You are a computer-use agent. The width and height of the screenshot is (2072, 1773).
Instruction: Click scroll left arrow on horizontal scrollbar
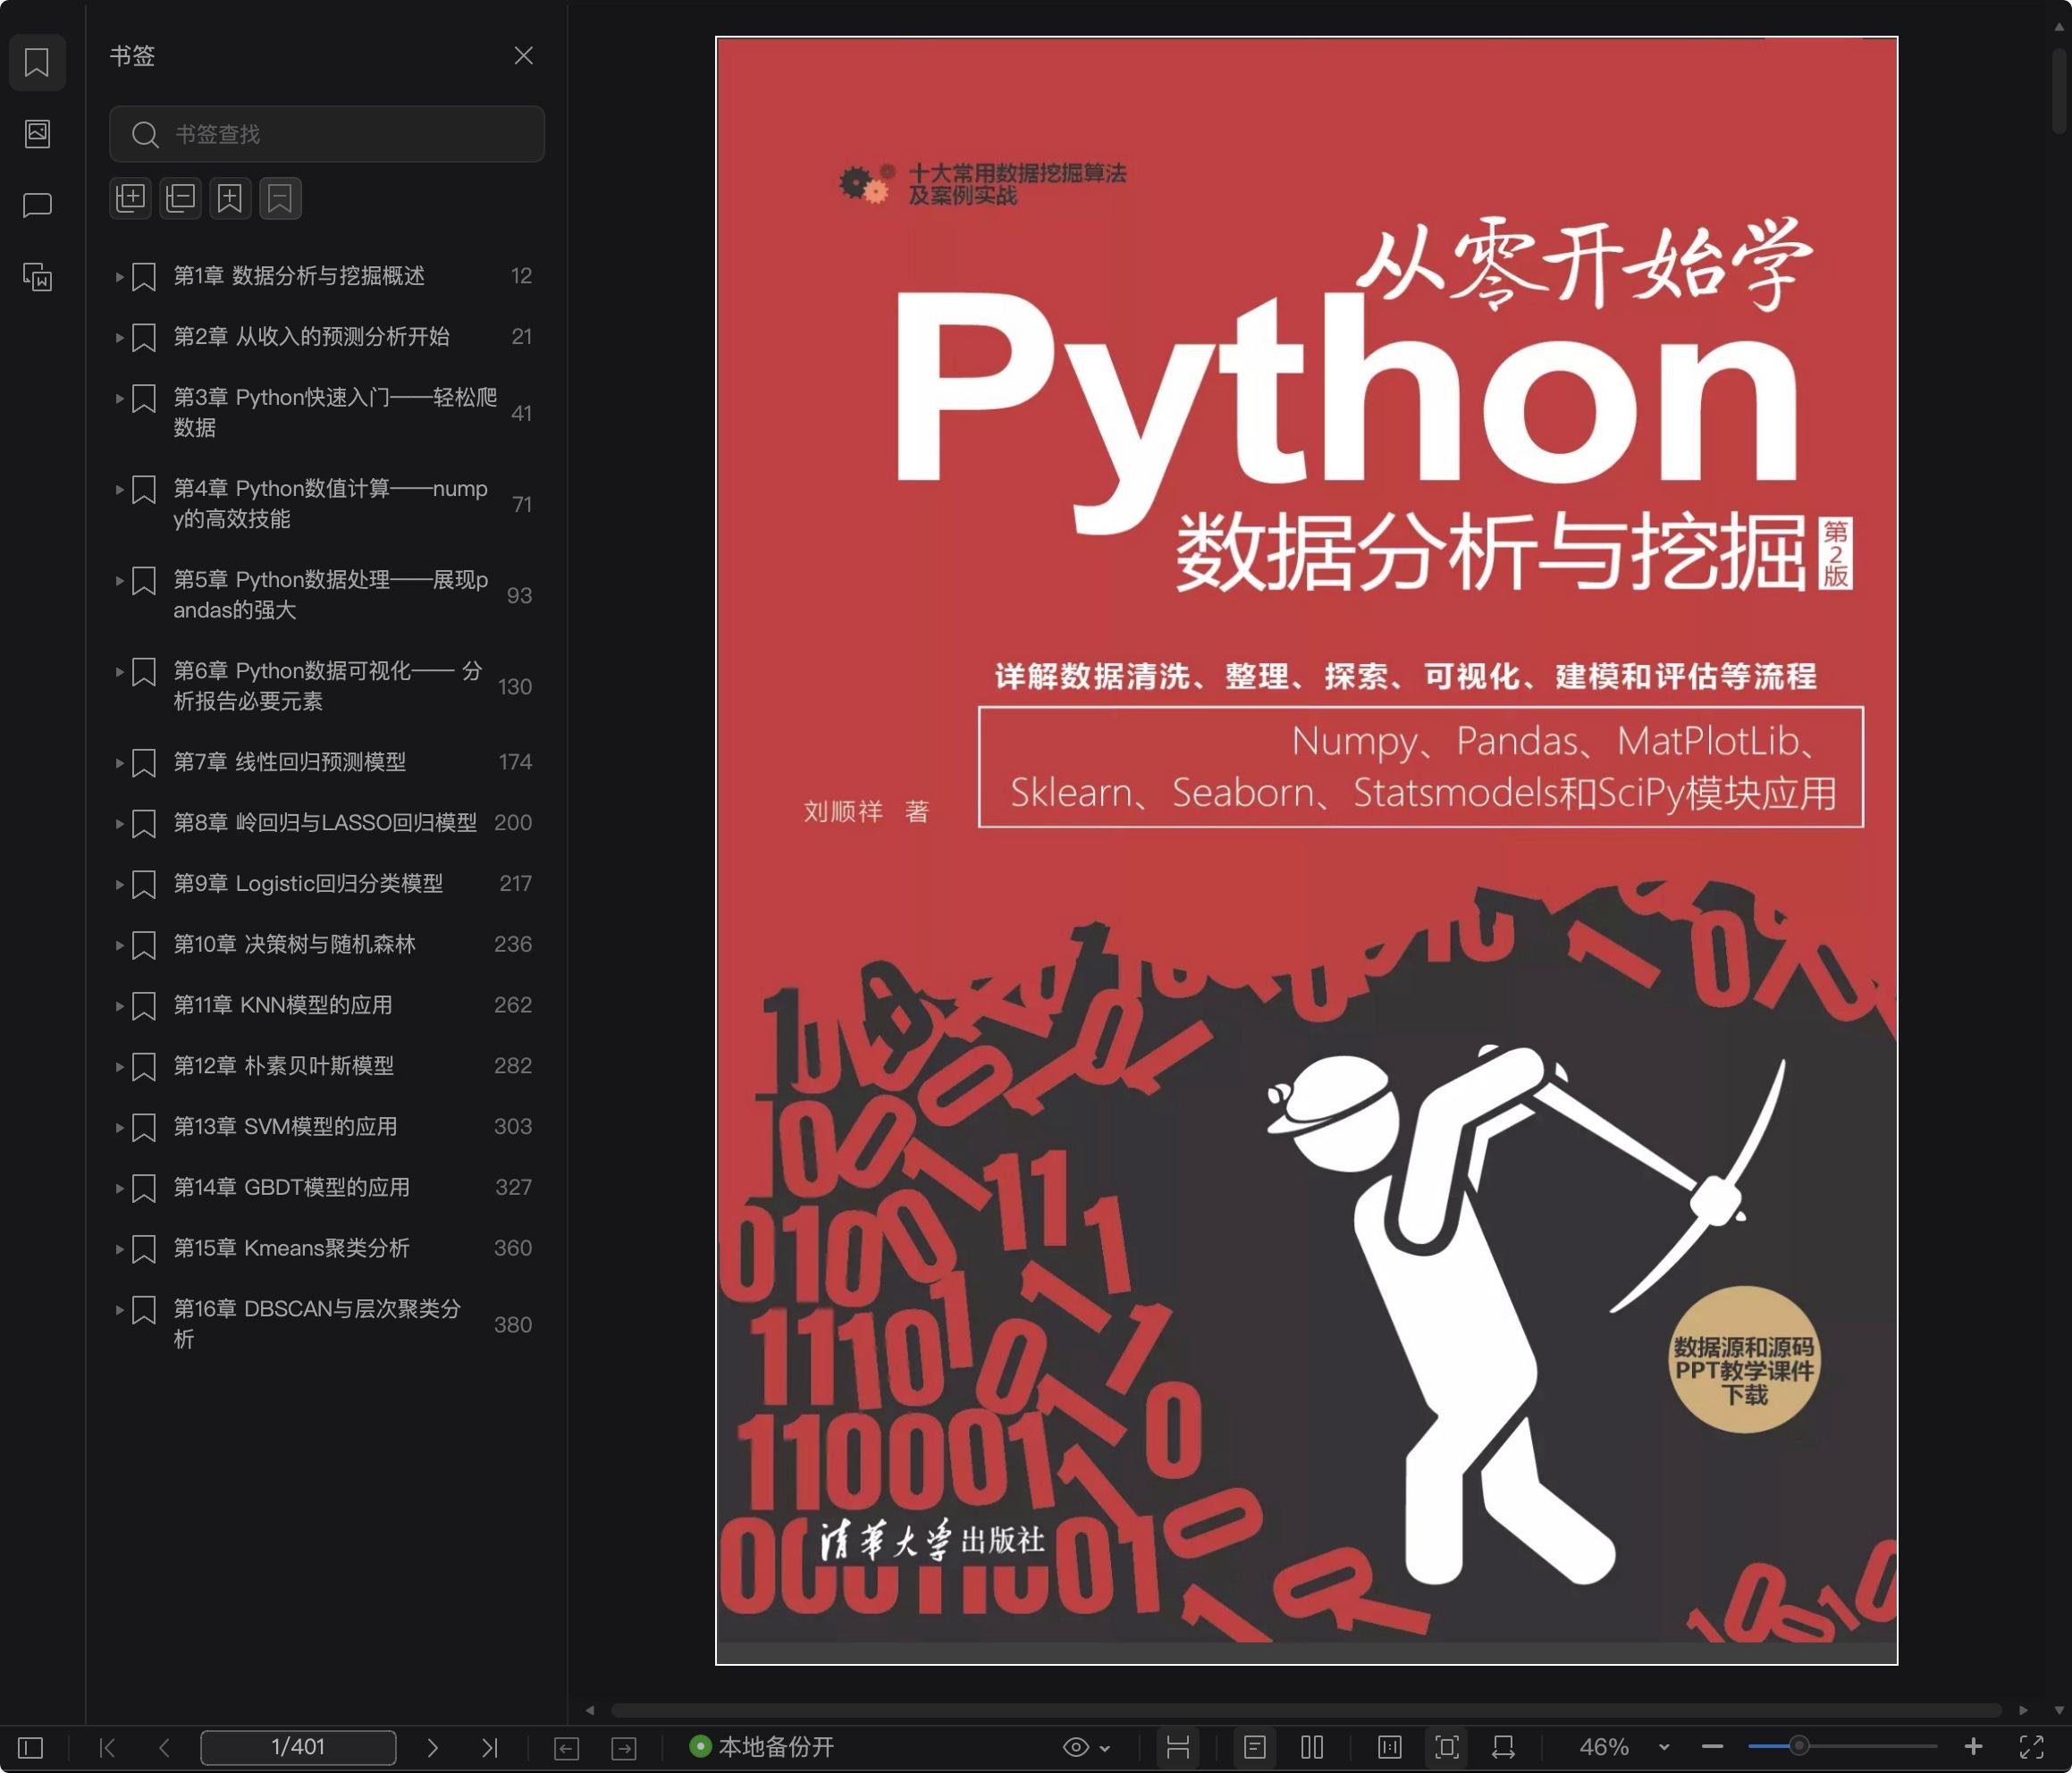(x=590, y=1710)
